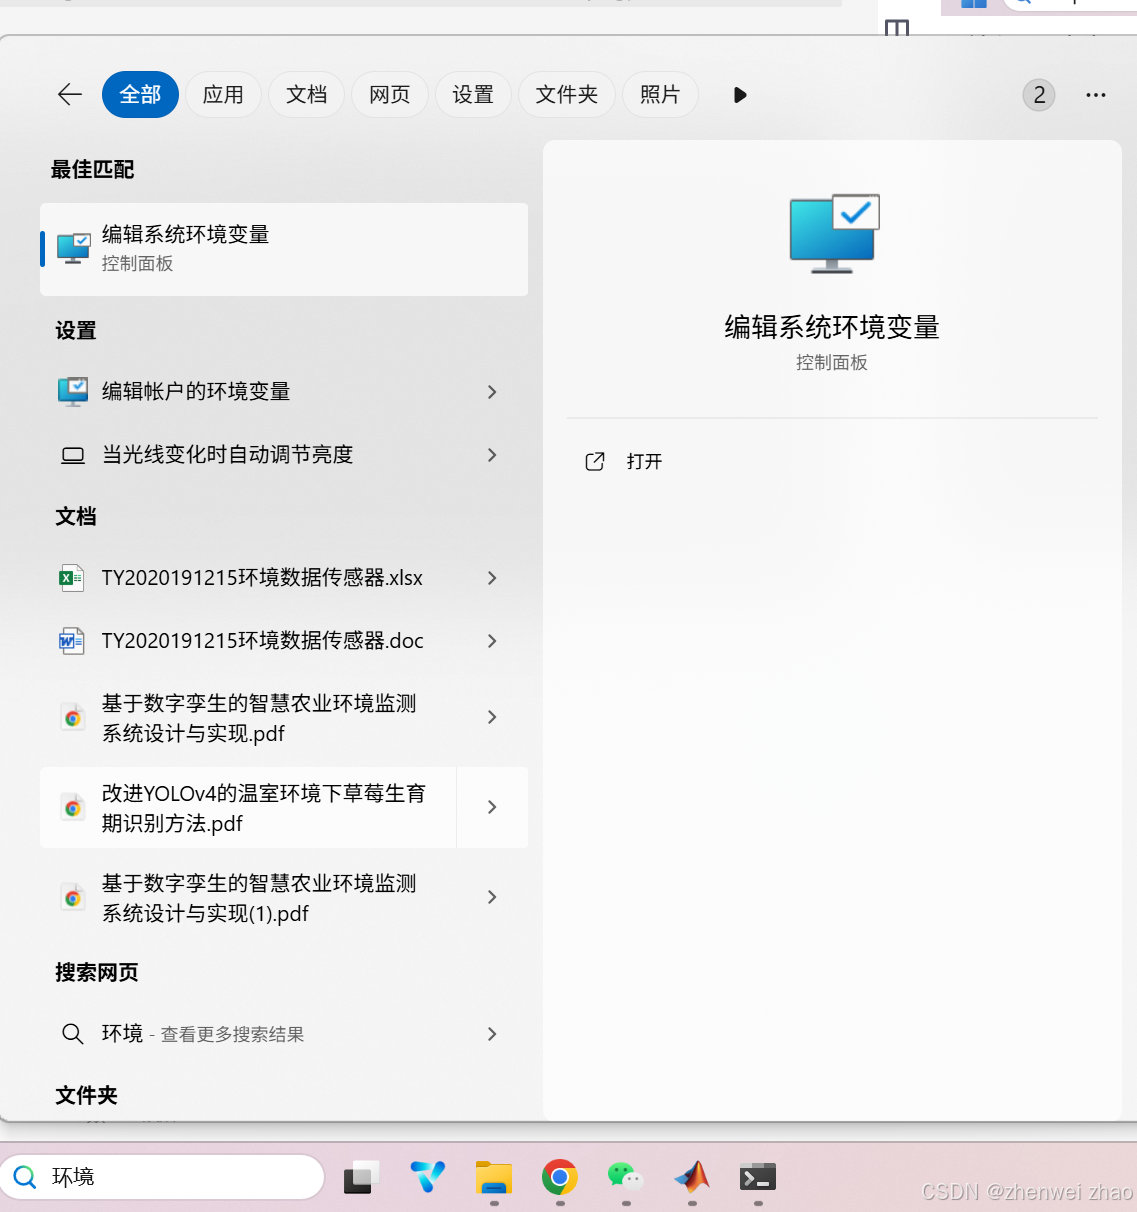Expand the 编辑帐户的环境变量 result chevron
1137x1212 pixels.
pyautogui.click(x=491, y=392)
